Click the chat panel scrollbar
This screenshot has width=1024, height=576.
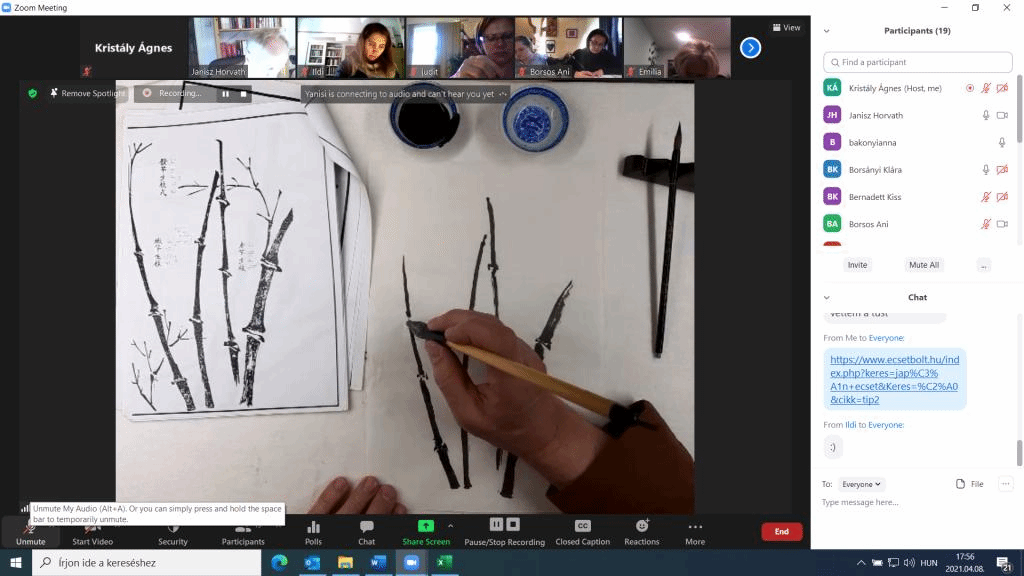coord(1019,453)
